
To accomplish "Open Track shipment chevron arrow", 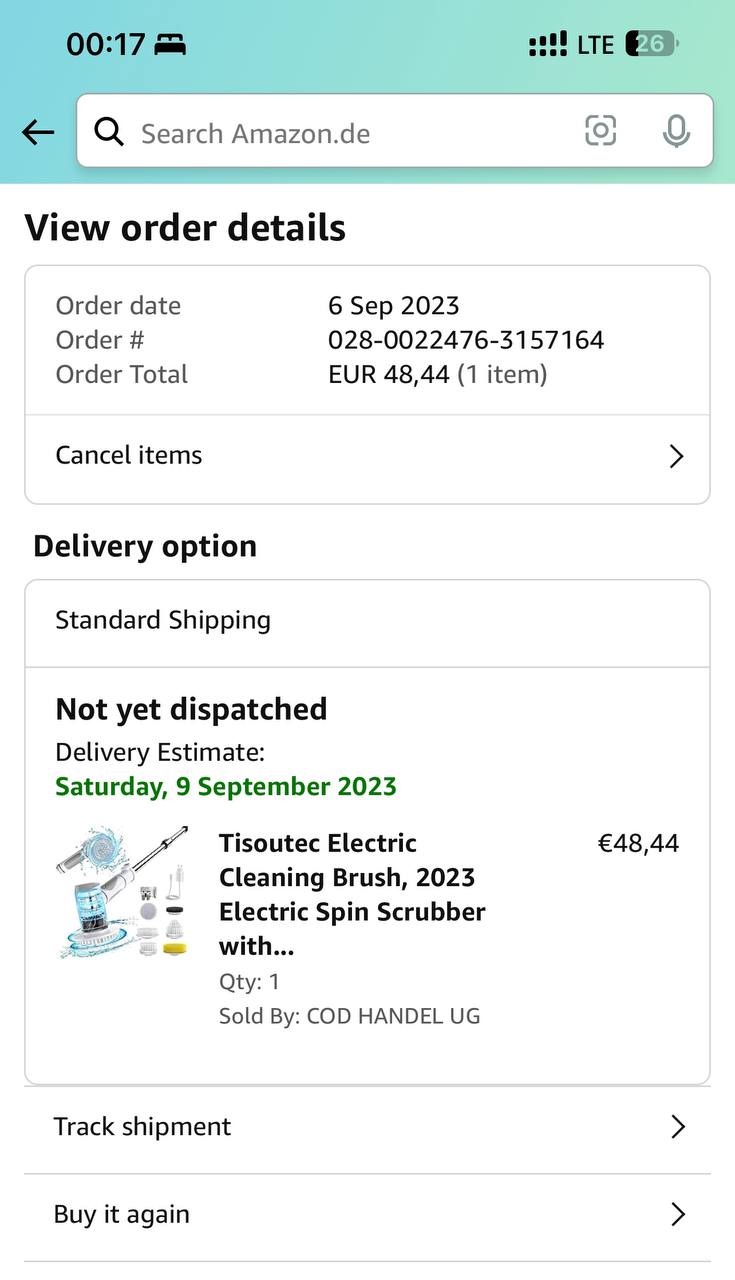I will point(677,1127).
